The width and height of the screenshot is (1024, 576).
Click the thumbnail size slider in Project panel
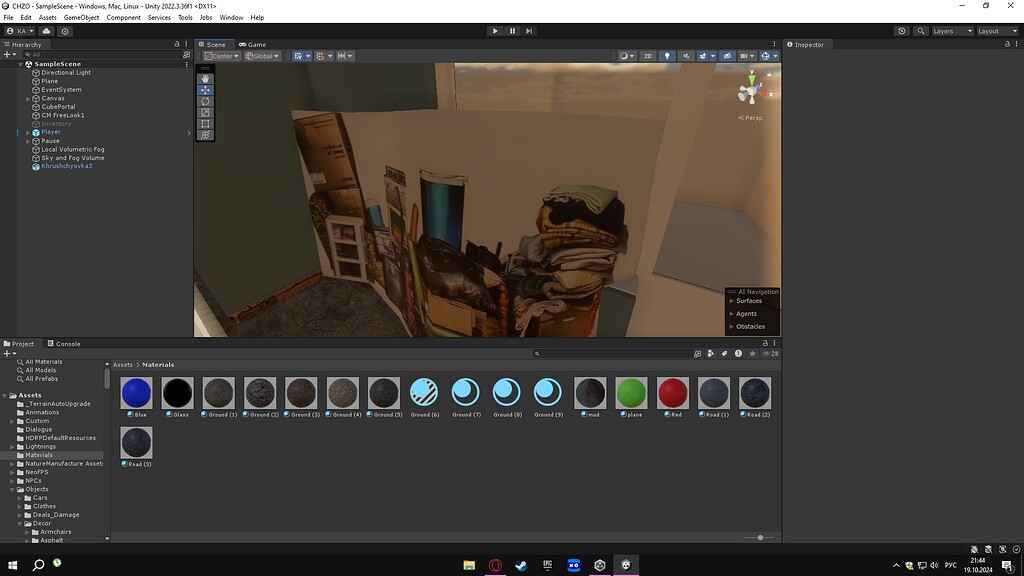pos(760,537)
